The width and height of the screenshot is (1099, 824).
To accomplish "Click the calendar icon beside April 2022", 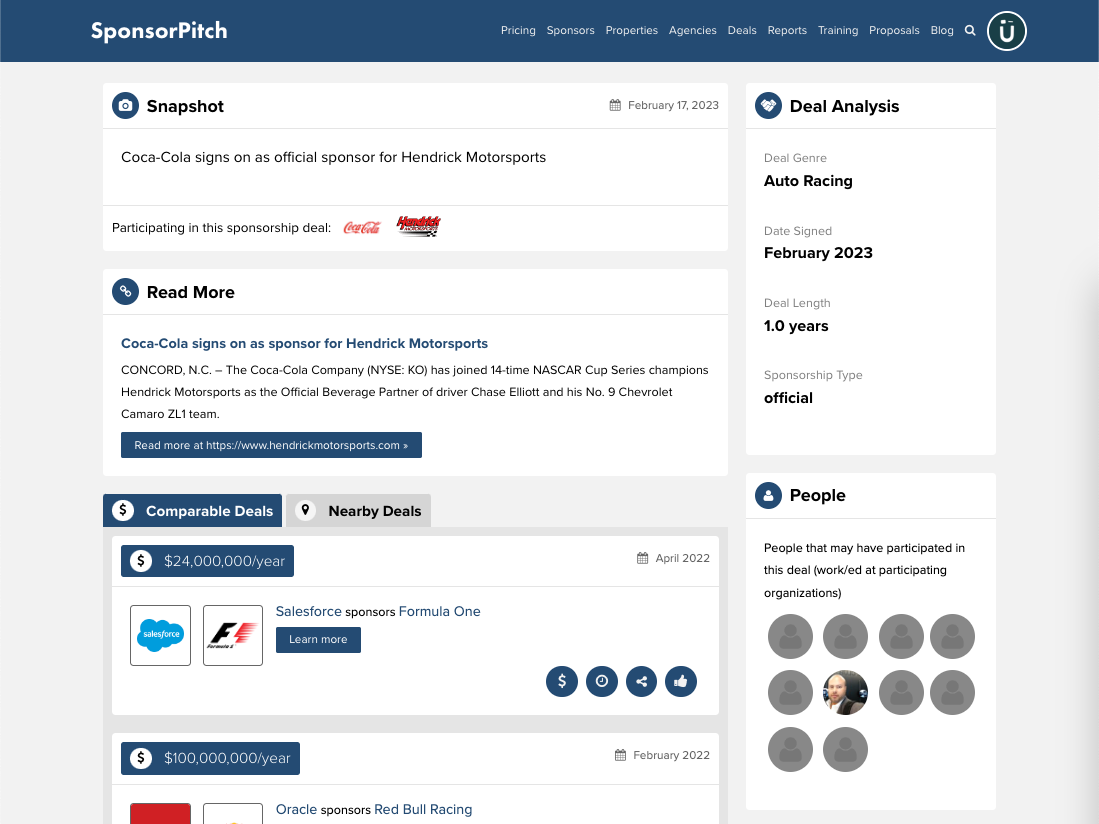I will pos(642,558).
